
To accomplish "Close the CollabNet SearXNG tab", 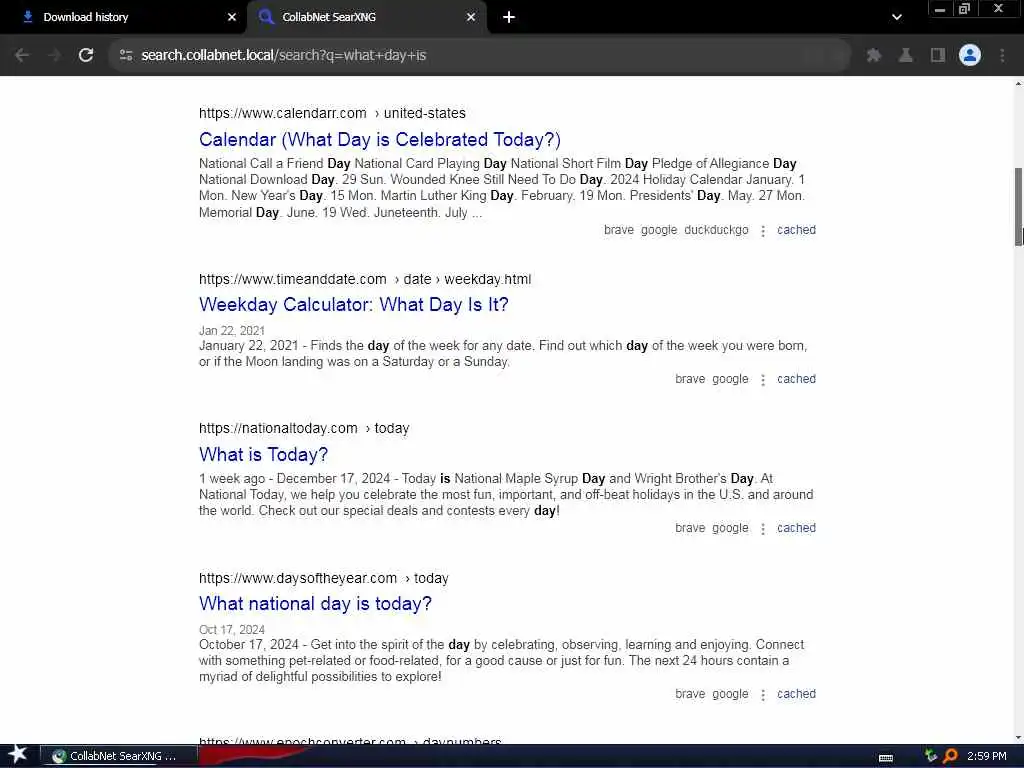I will pyautogui.click(x=471, y=18).
